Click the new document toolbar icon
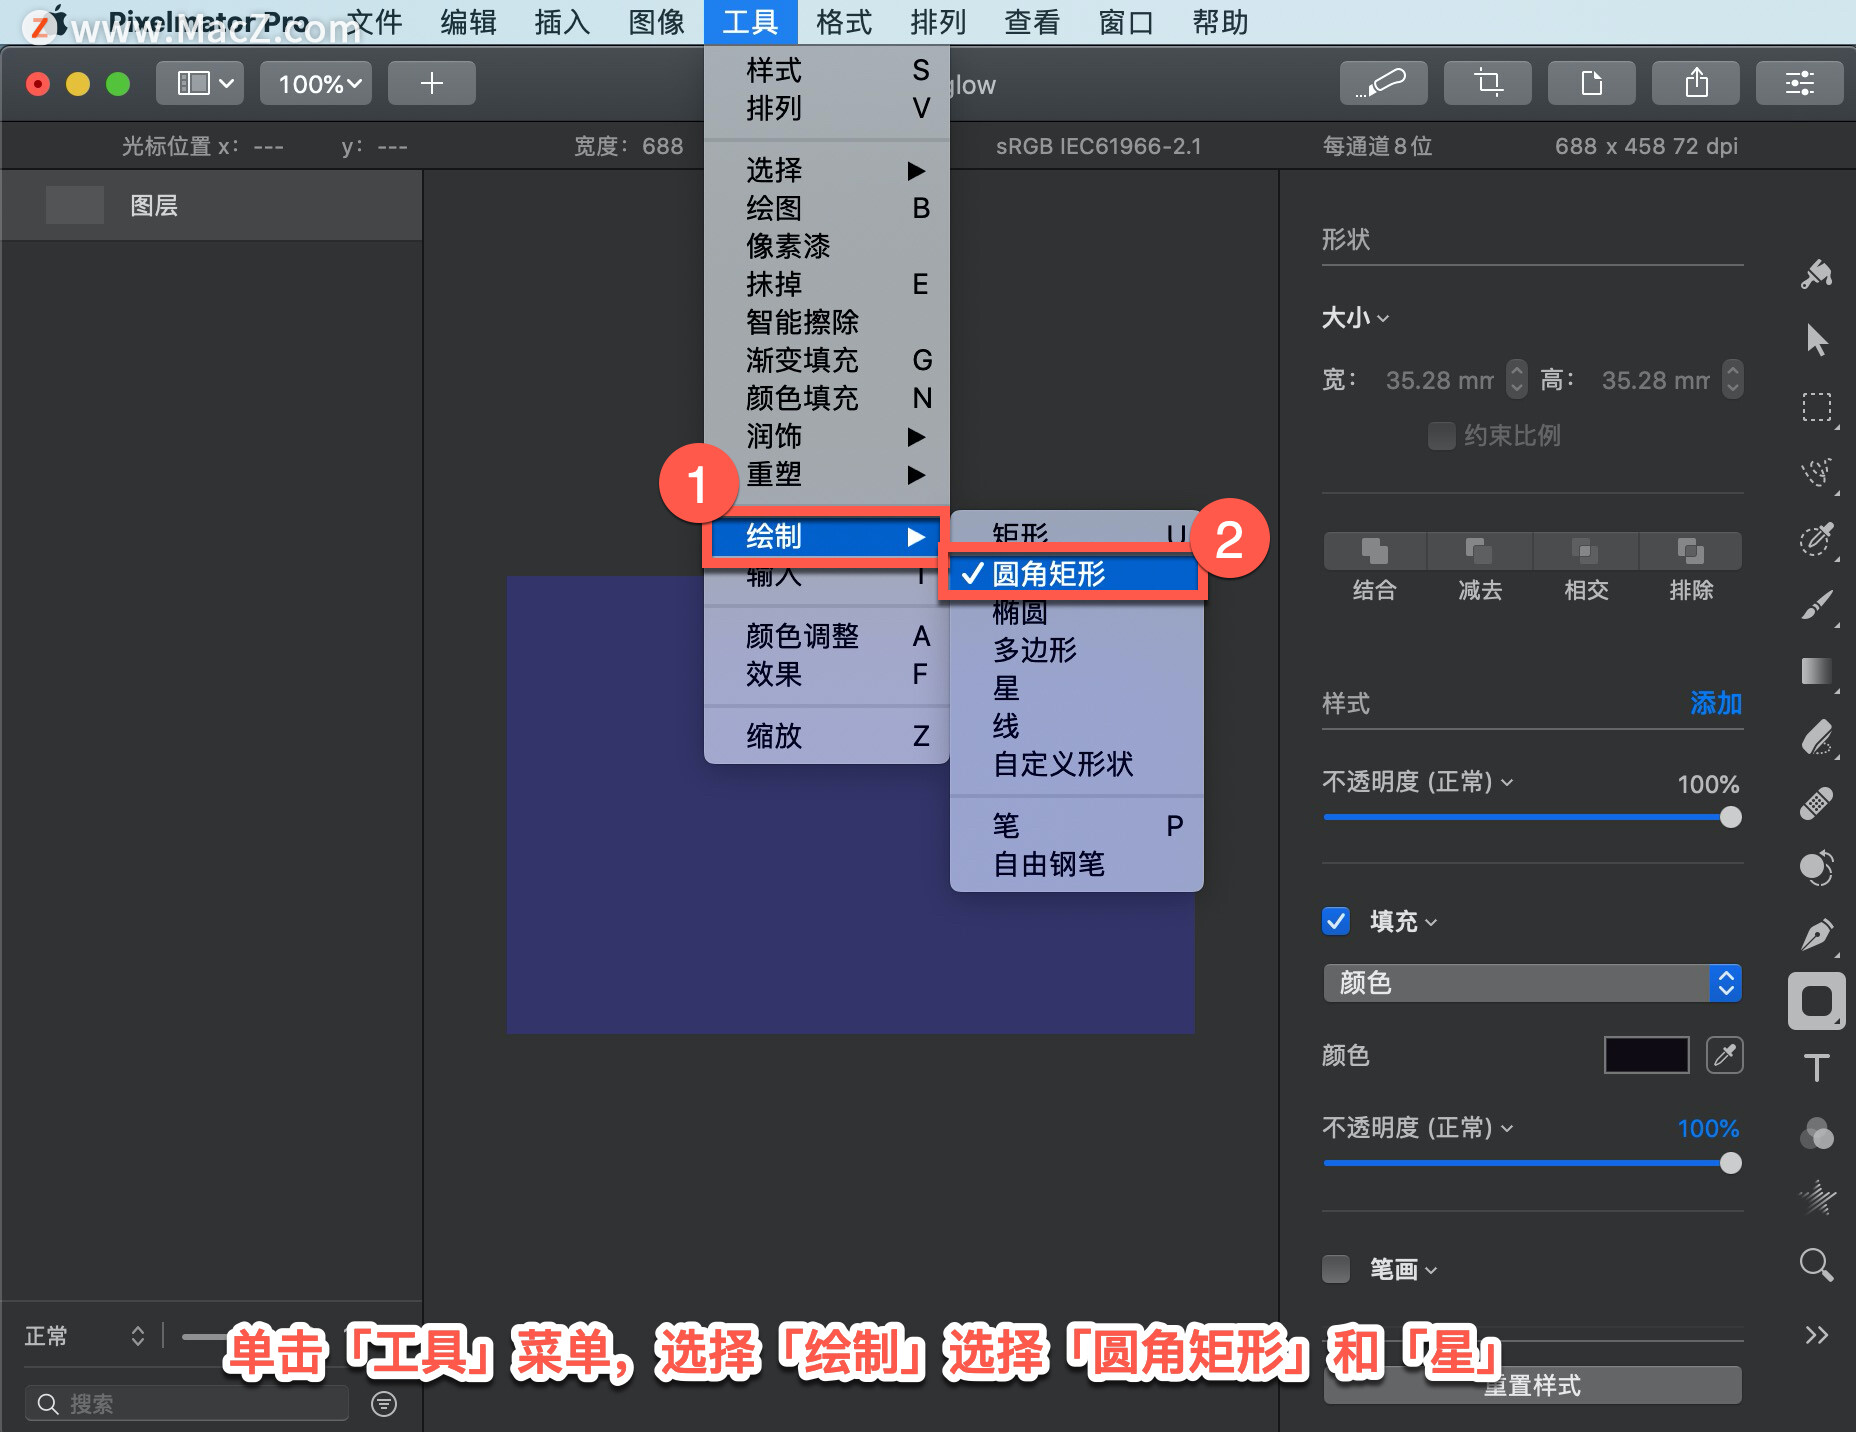This screenshot has width=1856, height=1432. coord(1592,83)
